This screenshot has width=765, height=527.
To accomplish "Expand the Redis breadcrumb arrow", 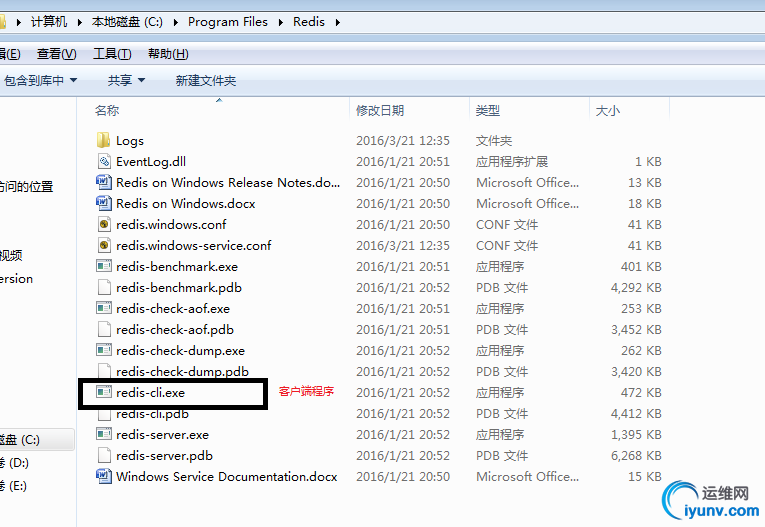I will point(338,22).
